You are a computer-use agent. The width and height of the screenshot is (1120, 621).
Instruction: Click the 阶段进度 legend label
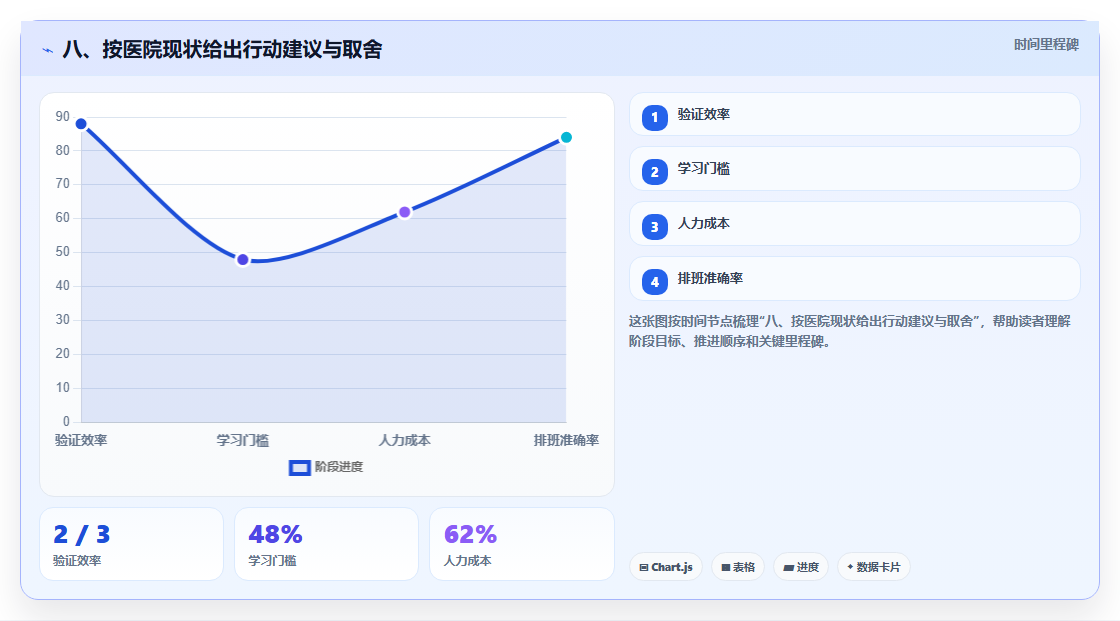click(x=339, y=467)
